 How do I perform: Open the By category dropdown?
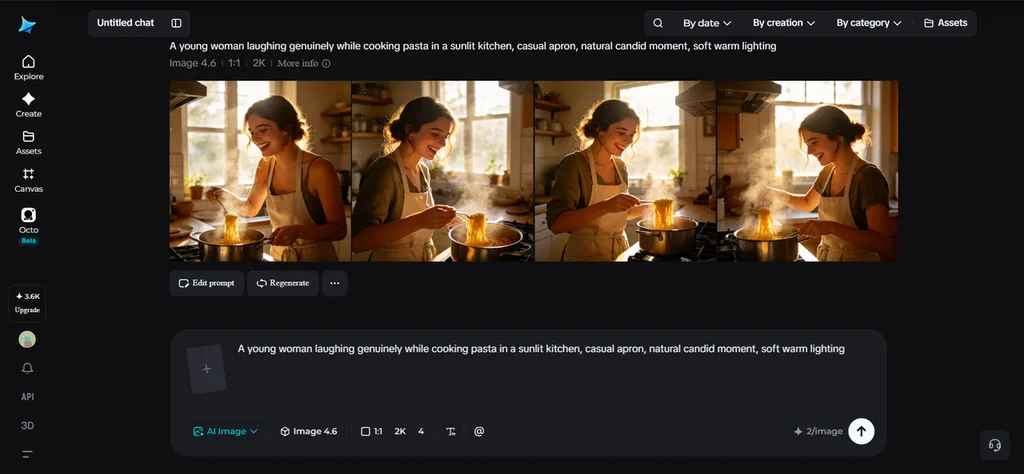(x=869, y=23)
